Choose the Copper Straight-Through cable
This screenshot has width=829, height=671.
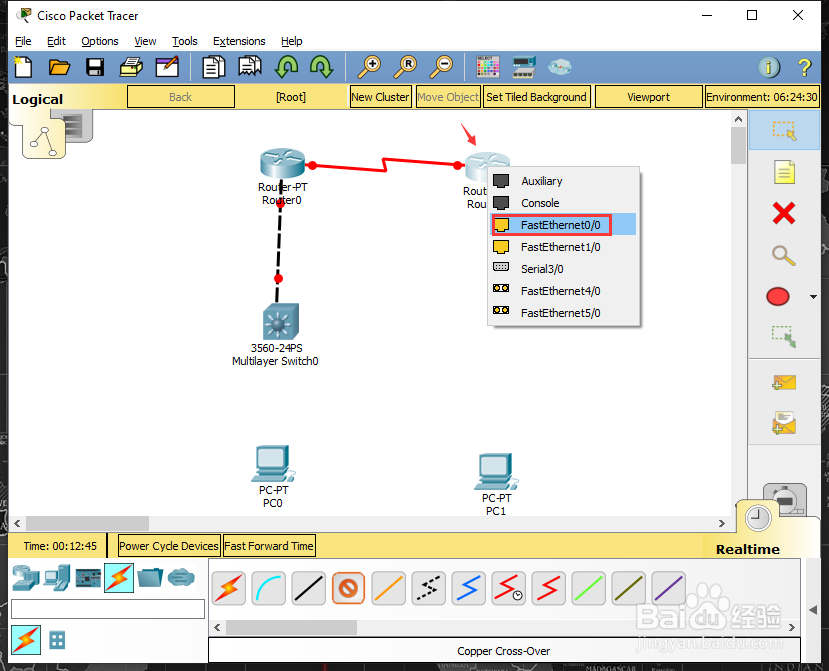coord(308,588)
